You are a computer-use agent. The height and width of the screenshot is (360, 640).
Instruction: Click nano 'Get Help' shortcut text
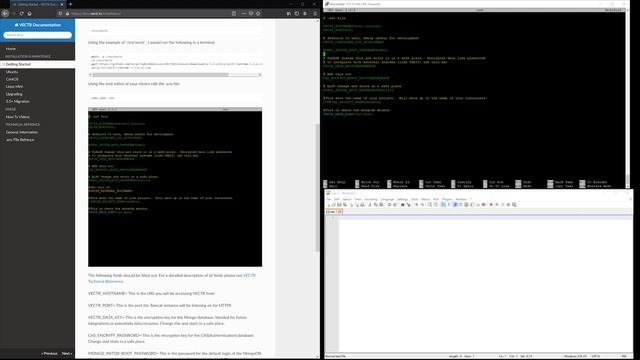337,182
